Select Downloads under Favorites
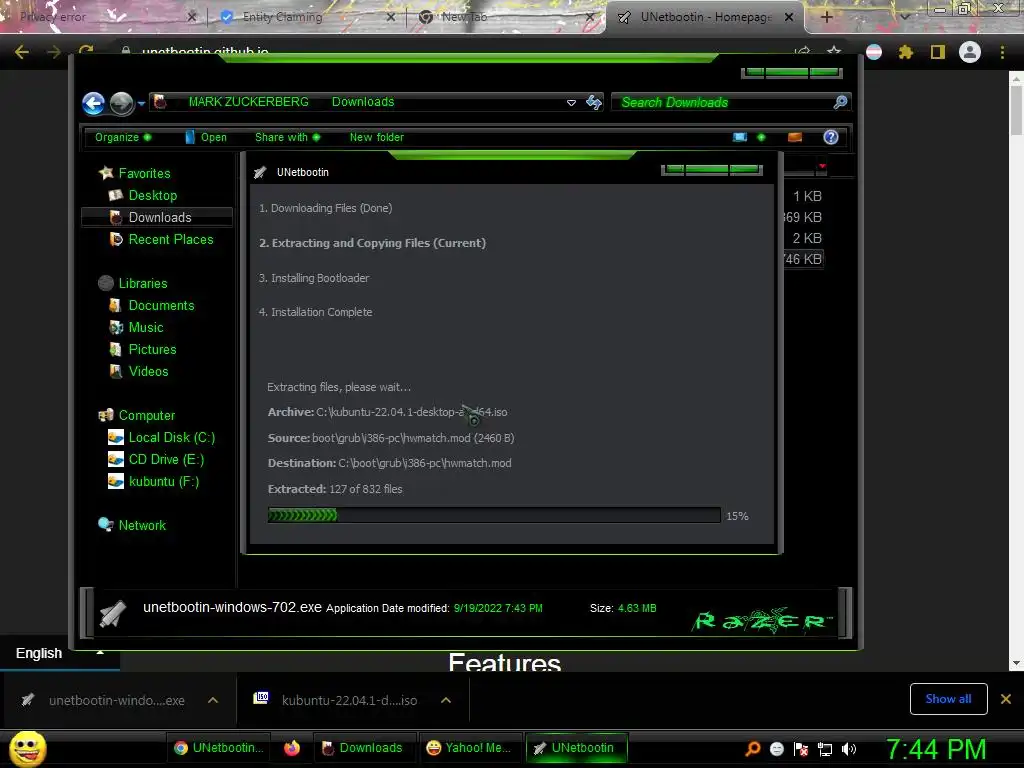Screen dimensions: 1024x768 tap(157, 217)
